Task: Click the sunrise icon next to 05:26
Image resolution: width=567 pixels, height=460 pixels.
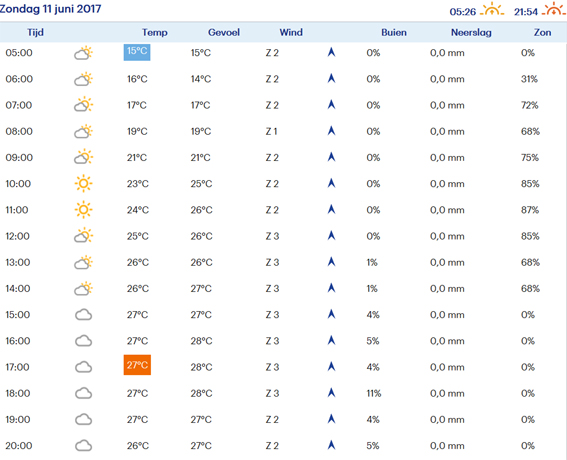Action: pos(492,9)
